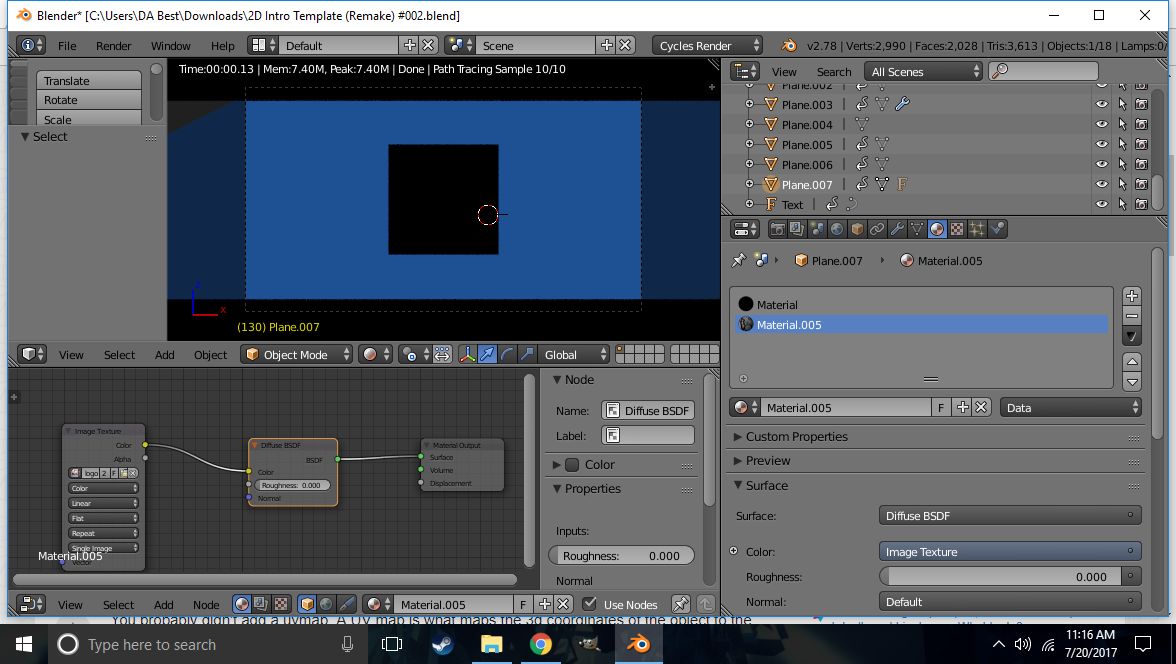Select shader nodes tree type icon

(242, 604)
